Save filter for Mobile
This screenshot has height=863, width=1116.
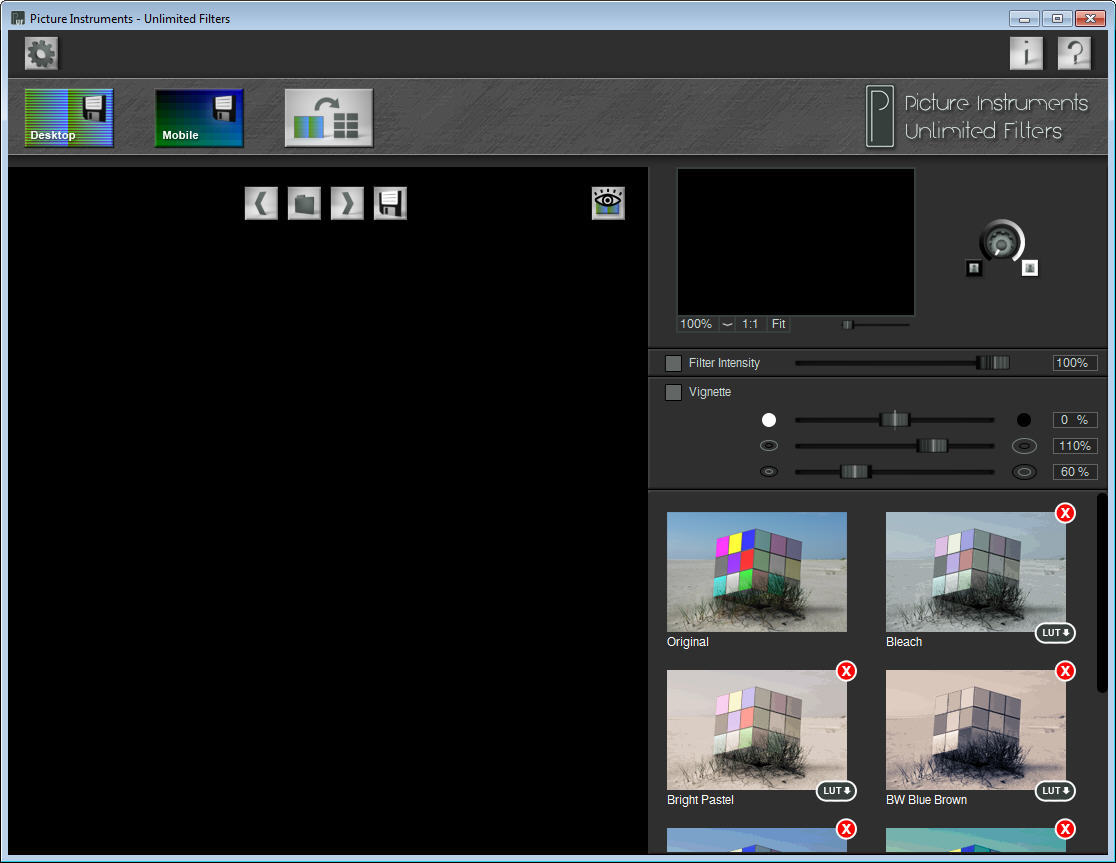pos(199,118)
